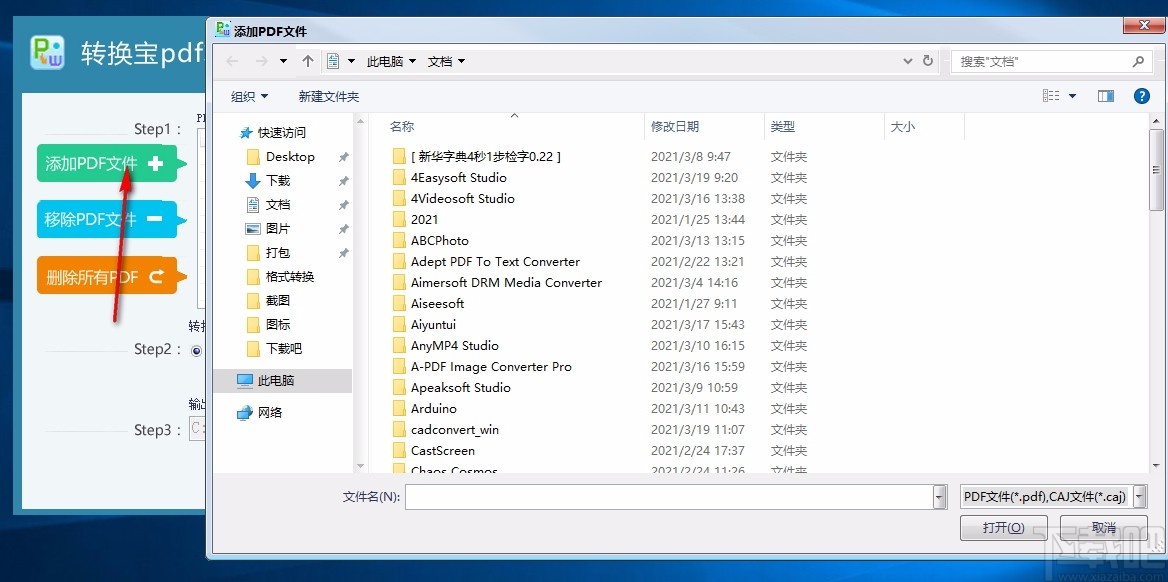This screenshot has width=1168, height=582.
Task: Toggle the pin next to 文档
Action: (343, 203)
